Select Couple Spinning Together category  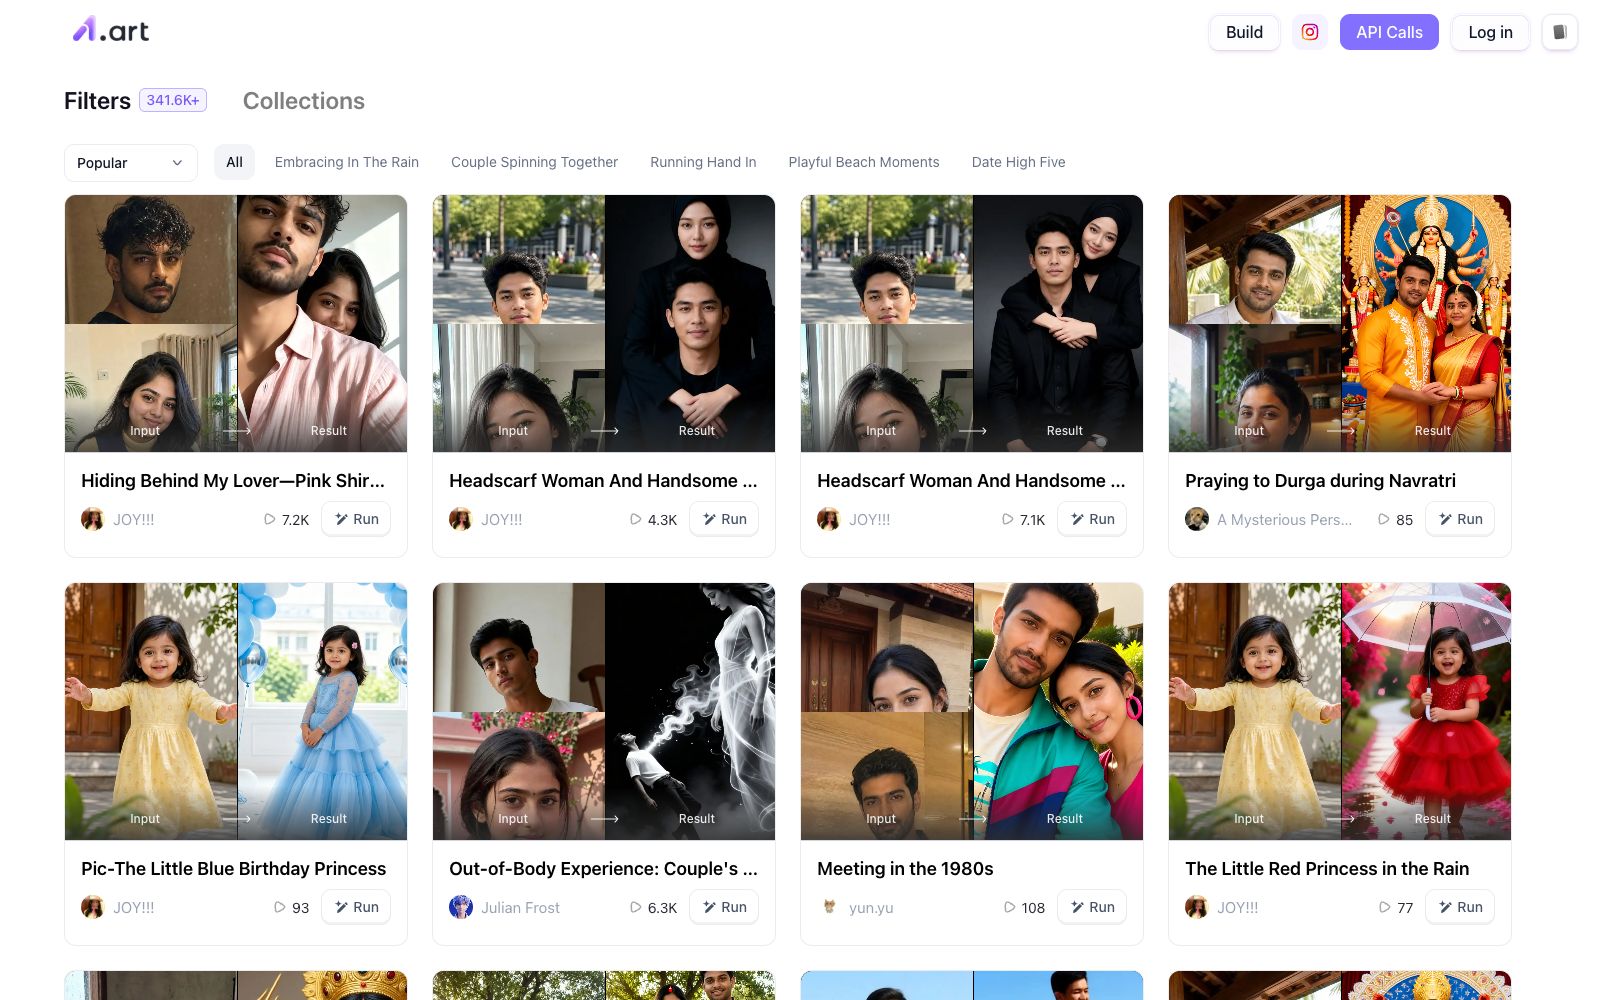pyautogui.click(x=534, y=162)
